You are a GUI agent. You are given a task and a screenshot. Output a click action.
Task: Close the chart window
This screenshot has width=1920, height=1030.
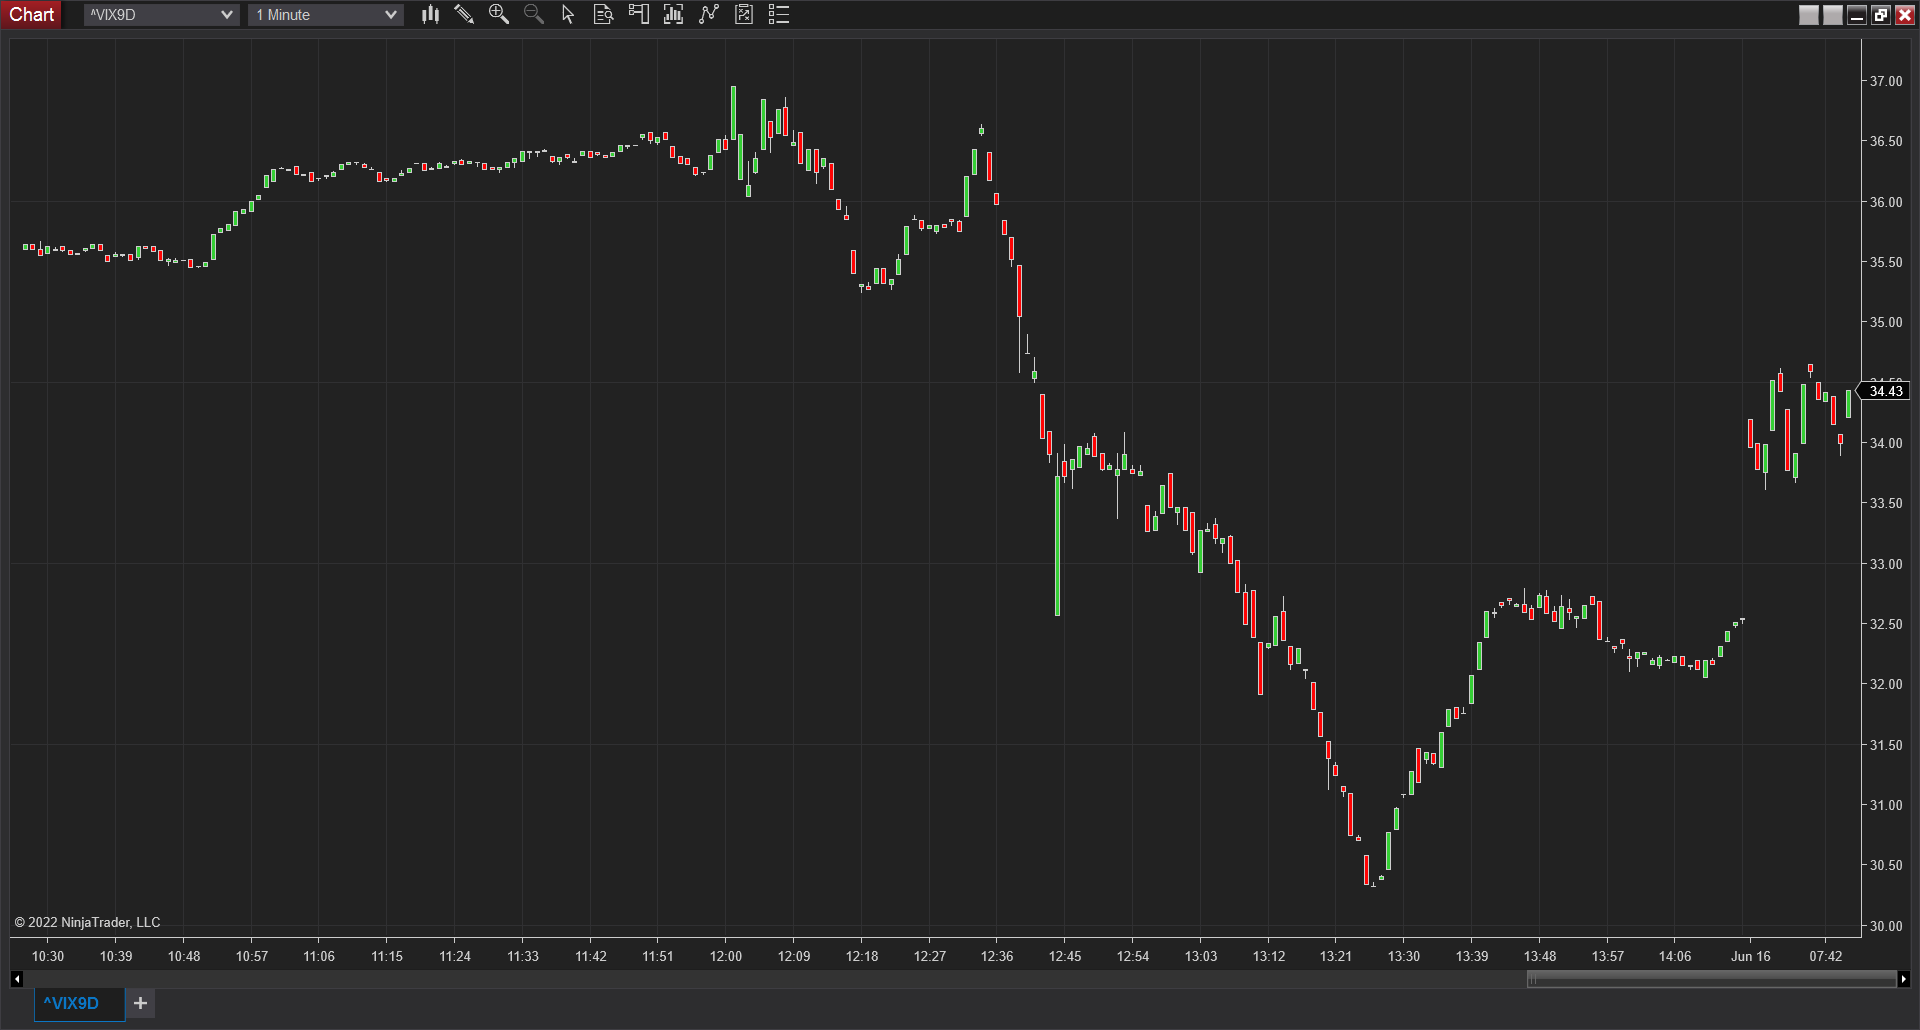click(x=1905, y=15)
